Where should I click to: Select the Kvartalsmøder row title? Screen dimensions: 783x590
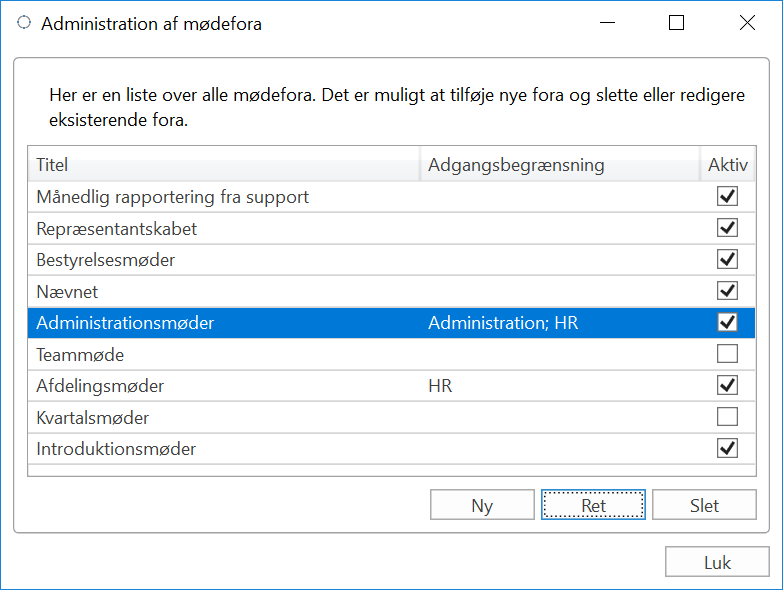pyautogui.click(x=92, y=417)
